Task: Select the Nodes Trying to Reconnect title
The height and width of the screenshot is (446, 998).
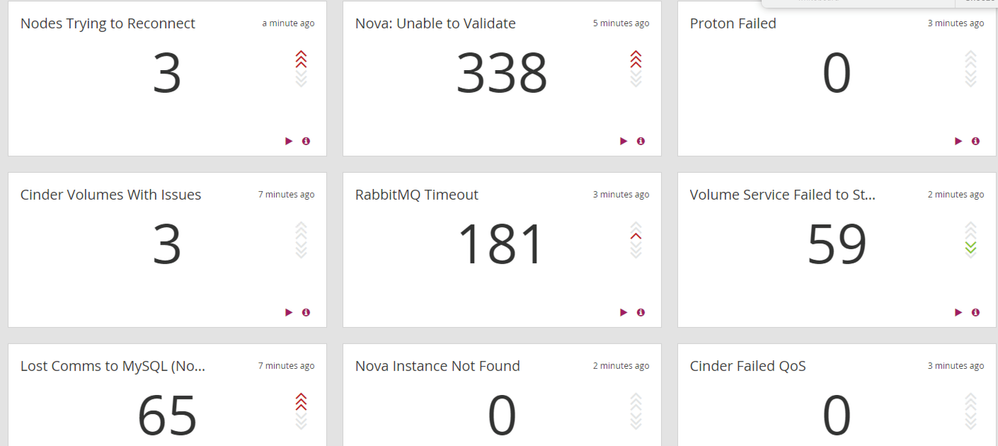Action: point(108,24)
